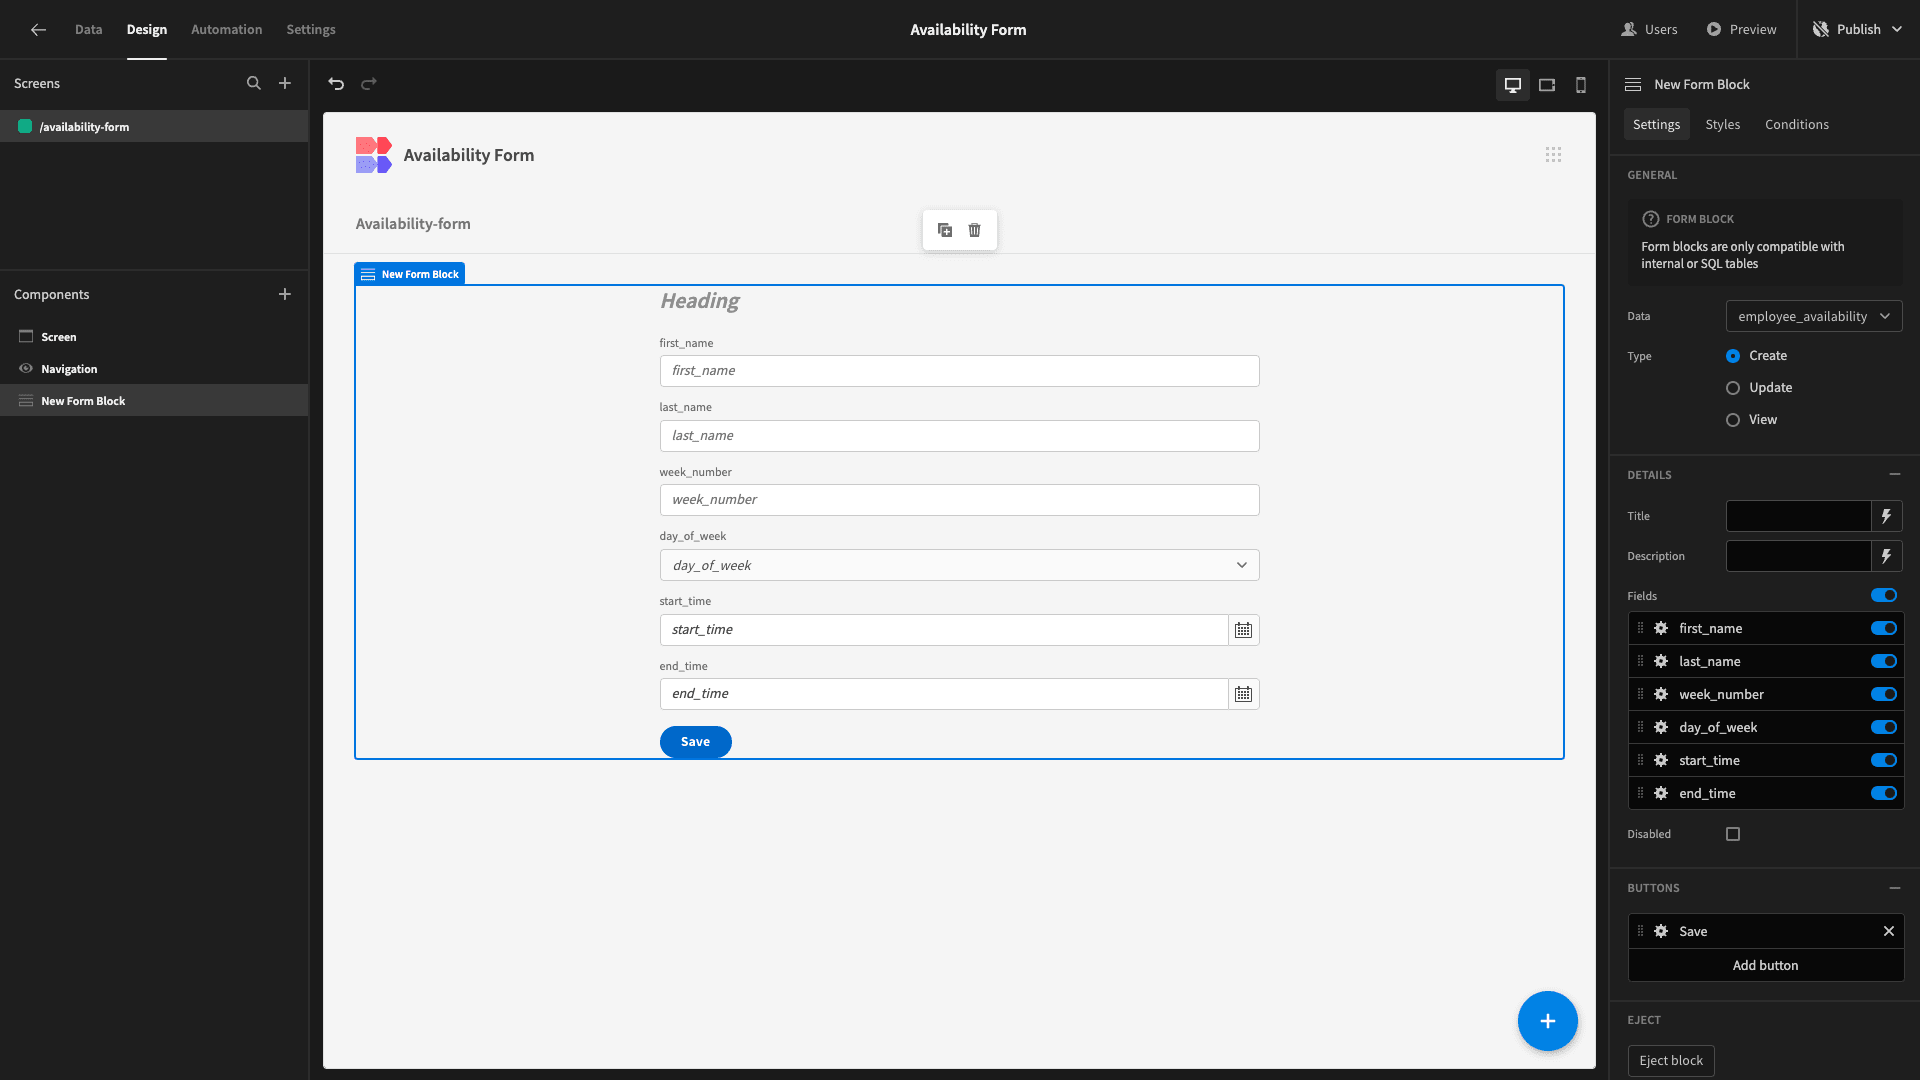Toggle the last_name field switch

[1884, 661]
